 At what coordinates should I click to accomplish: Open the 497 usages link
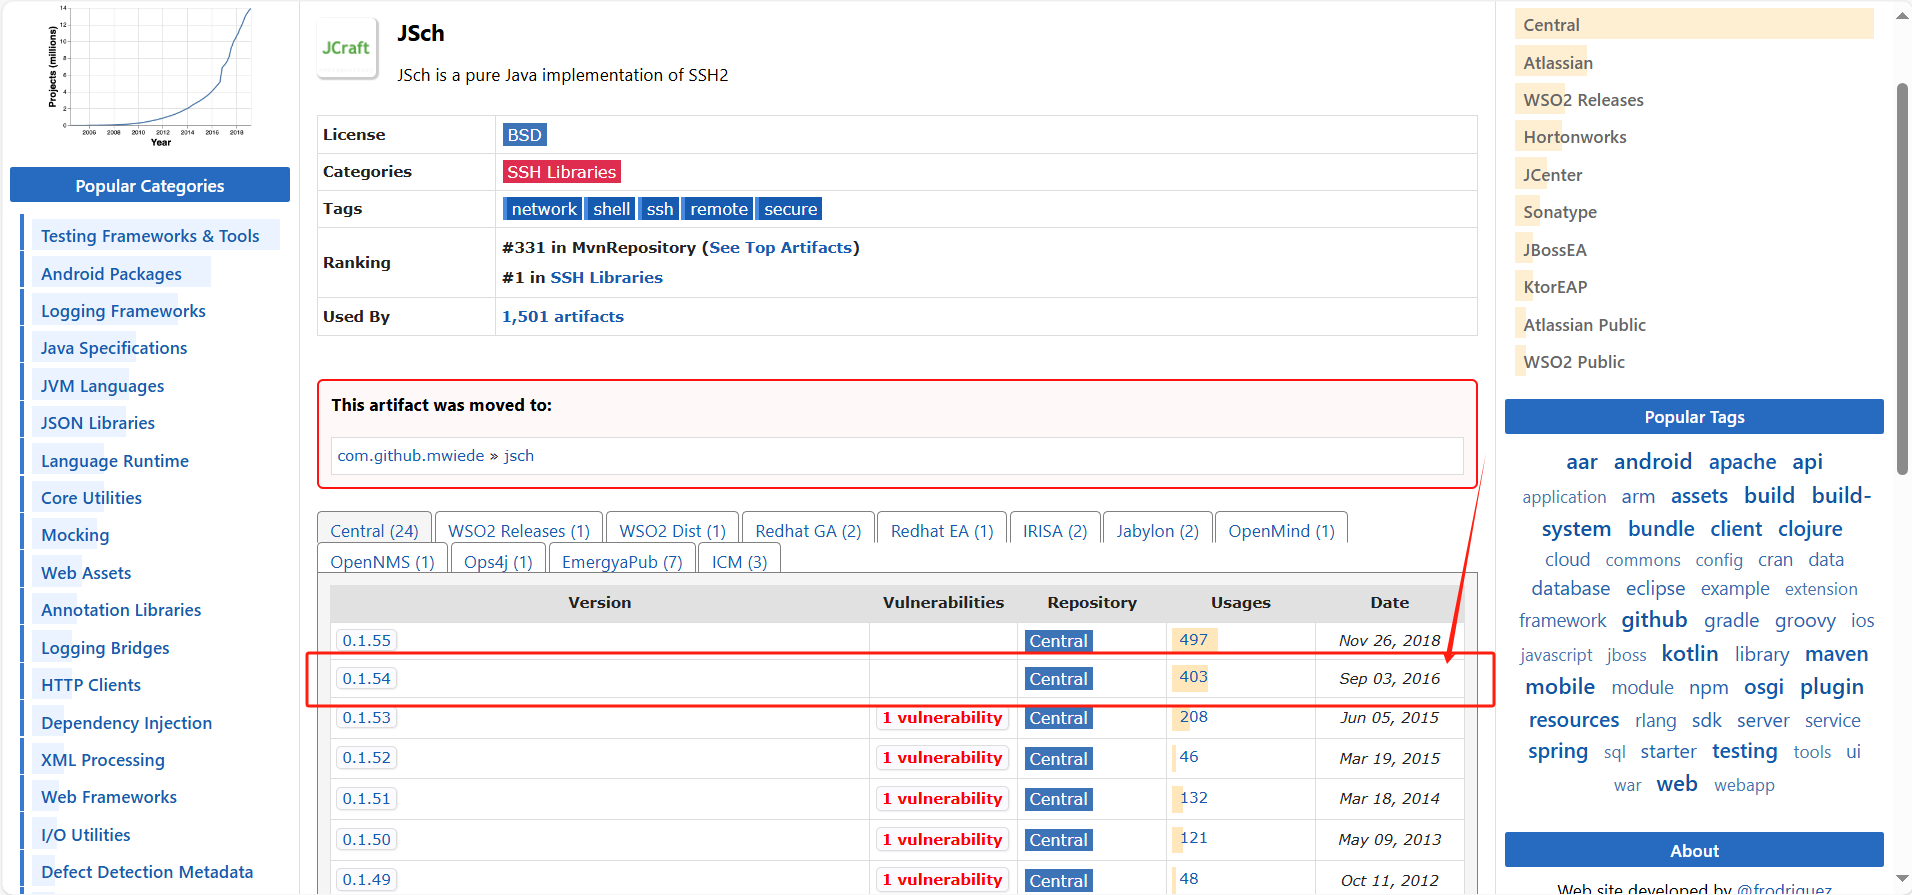pyautogui.click(x=1193, y=639)
